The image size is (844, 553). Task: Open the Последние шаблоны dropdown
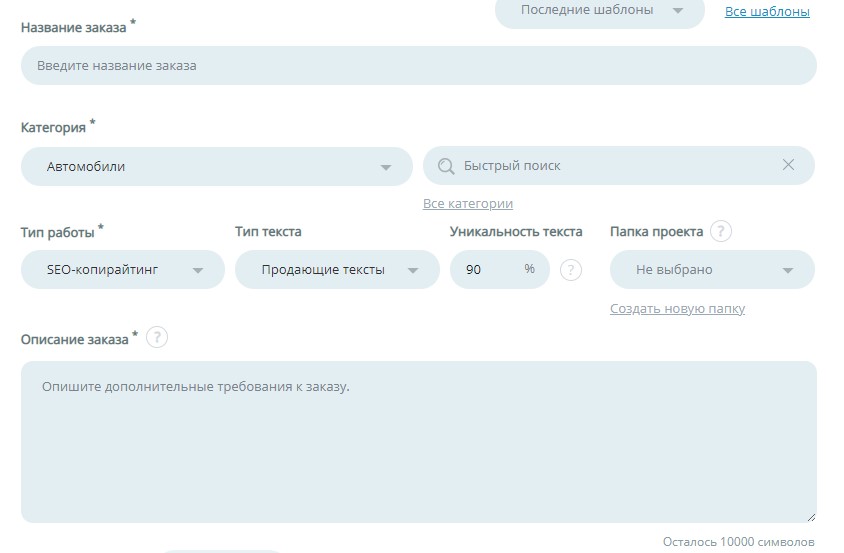click(x=600, y=11)
